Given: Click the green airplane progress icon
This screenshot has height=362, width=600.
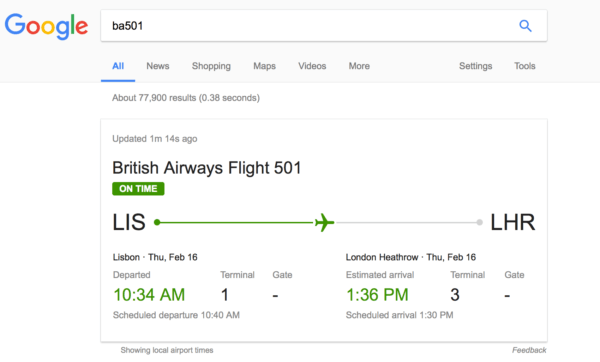Looking at the screenshot, I should [x=324, y=222].
